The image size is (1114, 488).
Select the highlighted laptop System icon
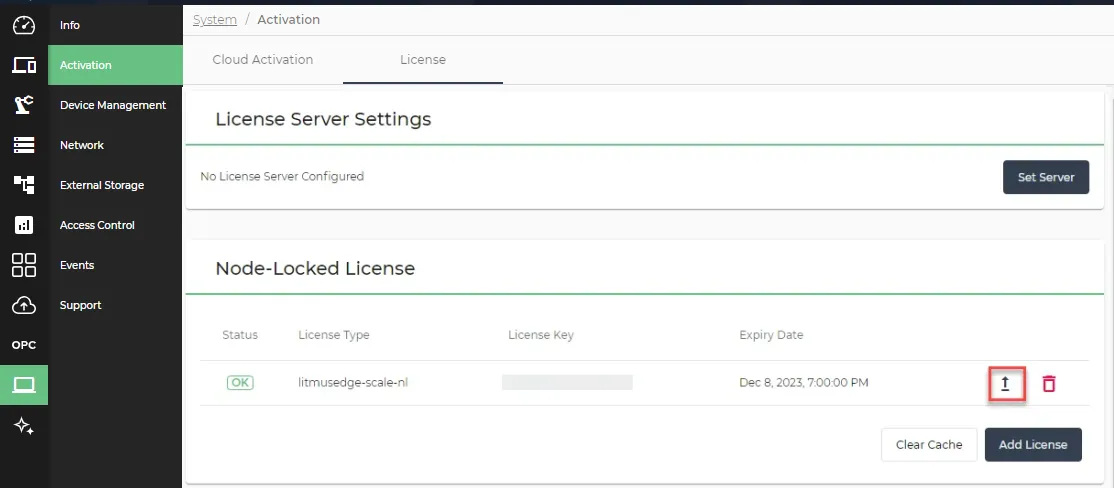pyautogui.click(x=23, y=385)
